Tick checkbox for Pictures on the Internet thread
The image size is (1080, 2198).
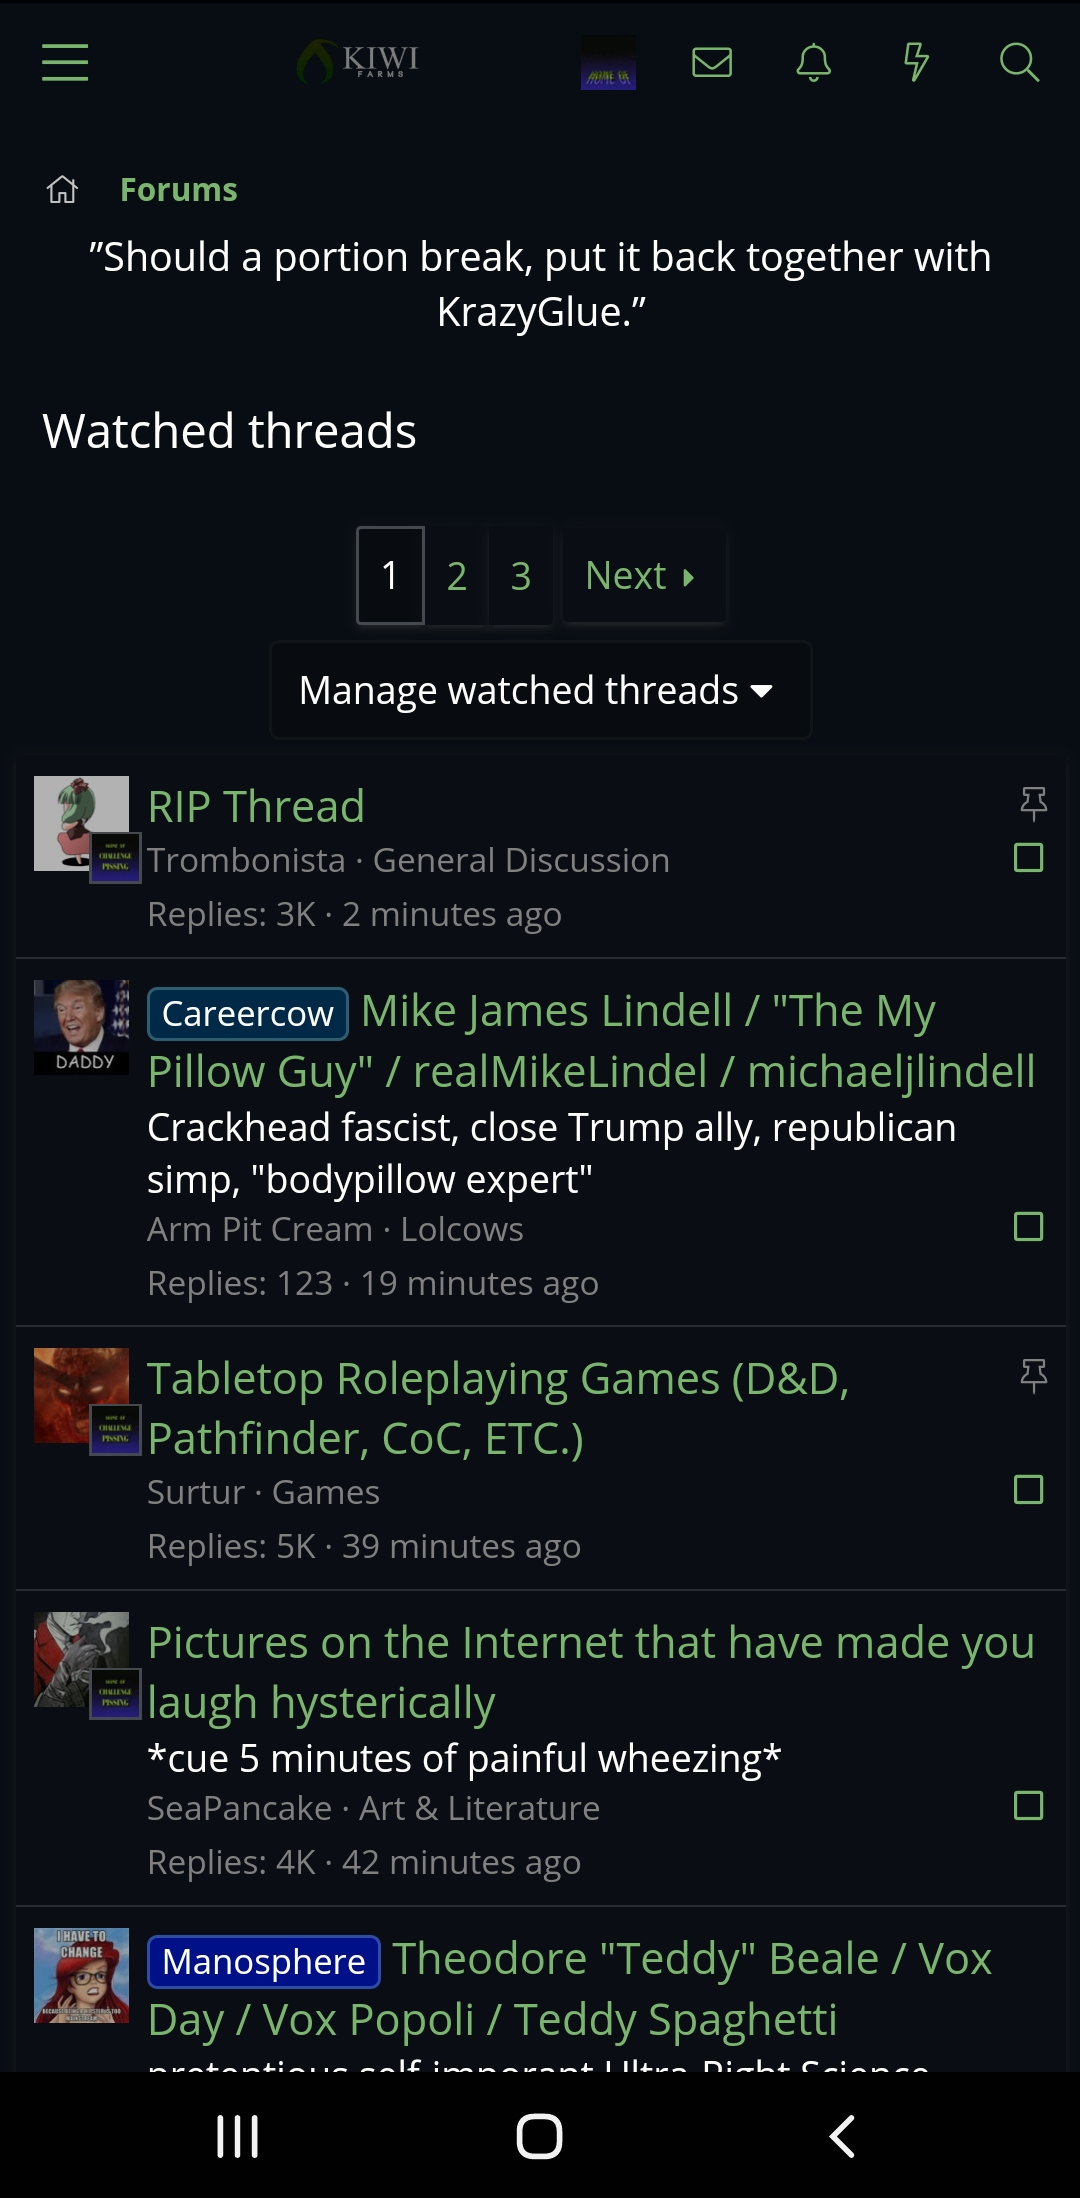(1029, 1805)
